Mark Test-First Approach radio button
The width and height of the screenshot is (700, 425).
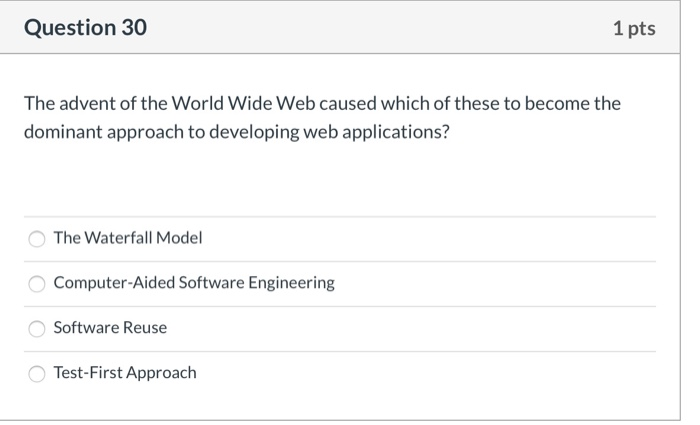click(37, 374)
